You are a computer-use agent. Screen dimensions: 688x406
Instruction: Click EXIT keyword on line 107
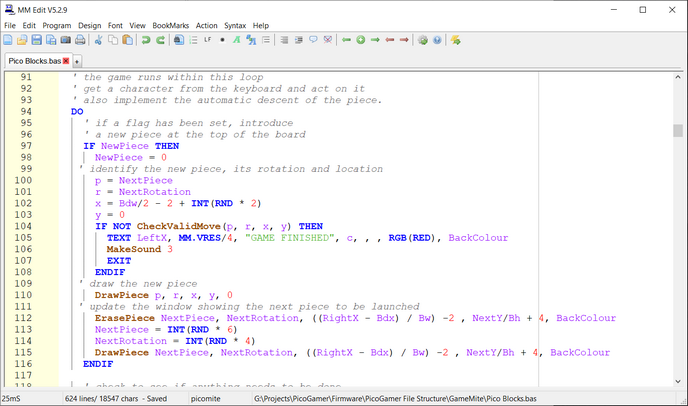pyautogui.click(x=119, y=260)
